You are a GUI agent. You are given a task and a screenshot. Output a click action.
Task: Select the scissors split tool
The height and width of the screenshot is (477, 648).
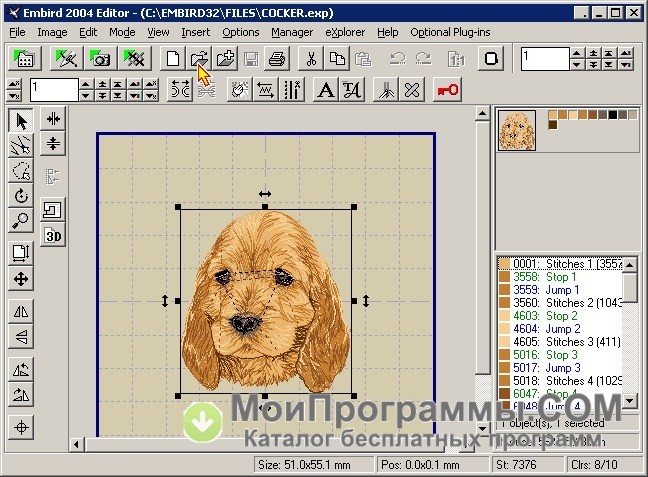21,146
